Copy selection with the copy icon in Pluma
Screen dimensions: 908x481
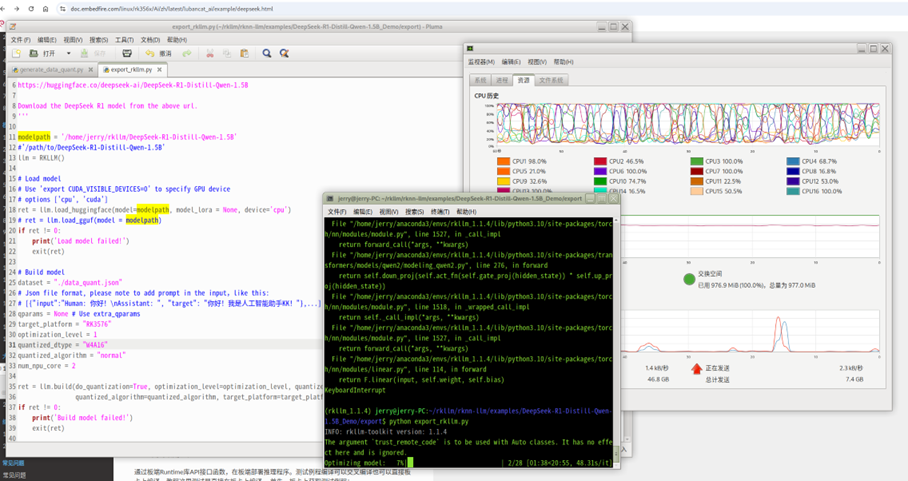[x=227, y=53]
